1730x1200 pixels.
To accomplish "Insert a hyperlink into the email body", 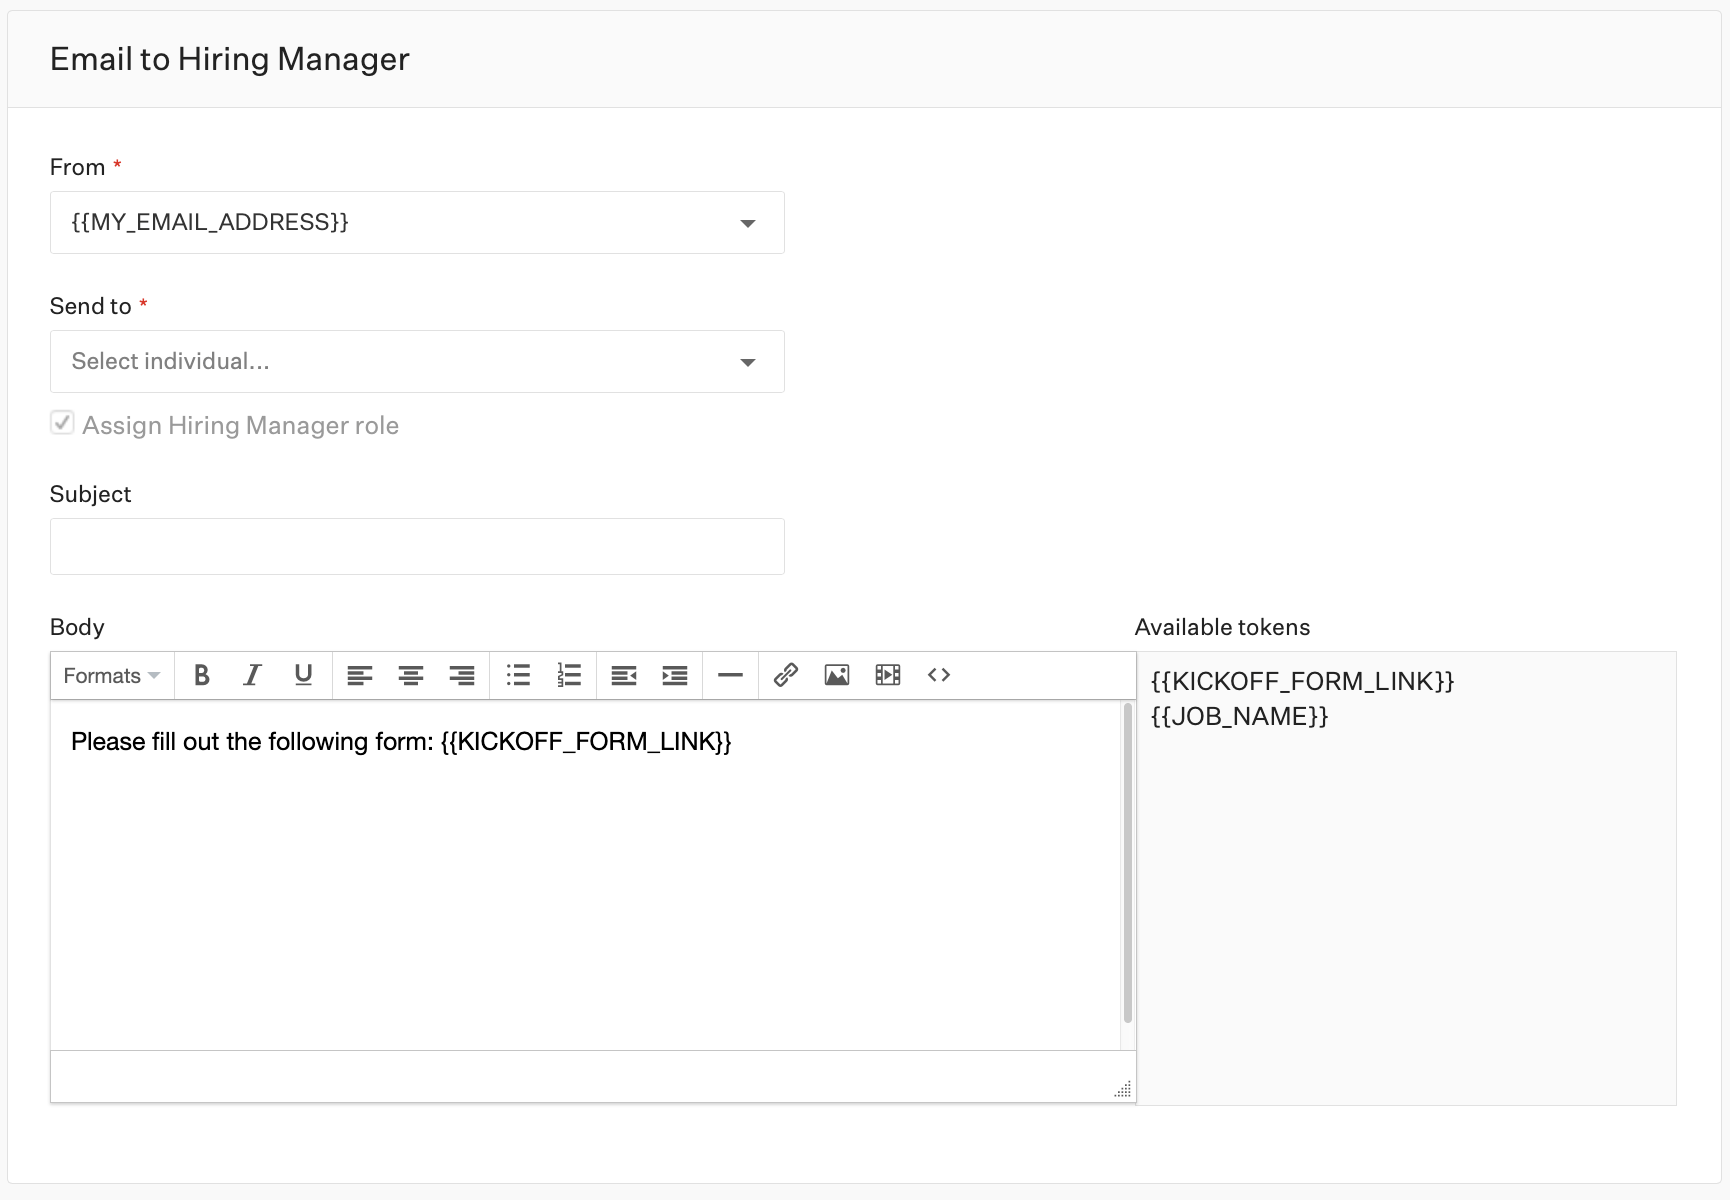I will point(785,675).
